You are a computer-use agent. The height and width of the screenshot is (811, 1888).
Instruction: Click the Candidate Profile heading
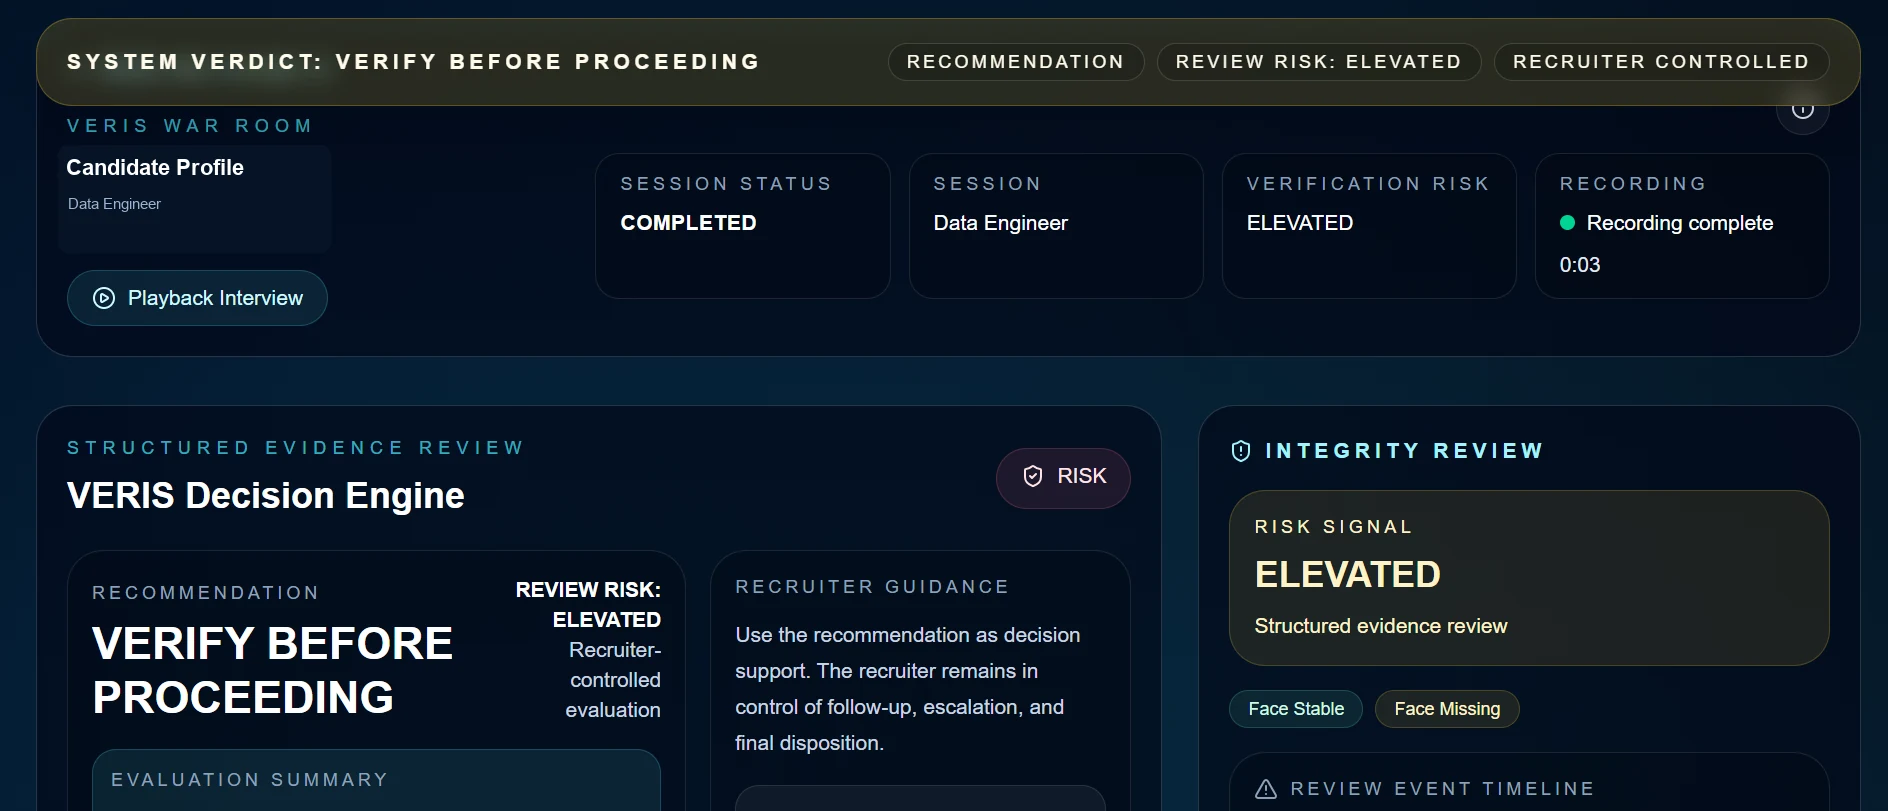(155, 168)
